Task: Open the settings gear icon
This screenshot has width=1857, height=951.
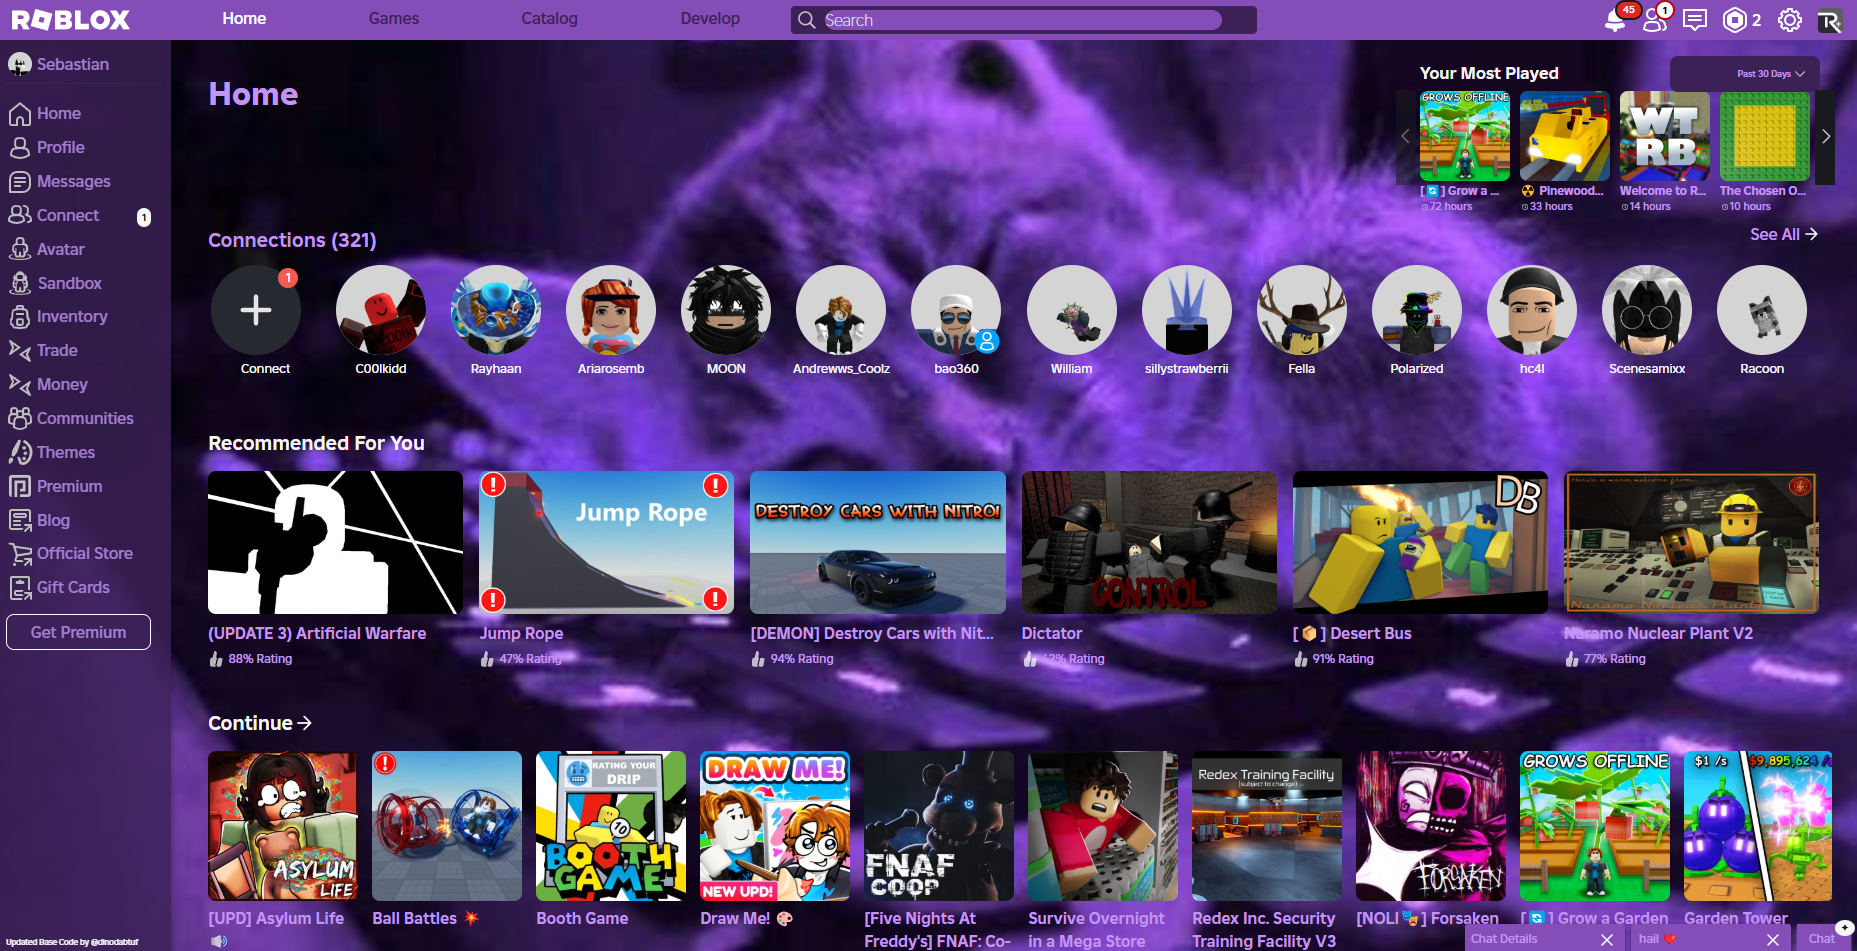Action: coord(1790,20)
